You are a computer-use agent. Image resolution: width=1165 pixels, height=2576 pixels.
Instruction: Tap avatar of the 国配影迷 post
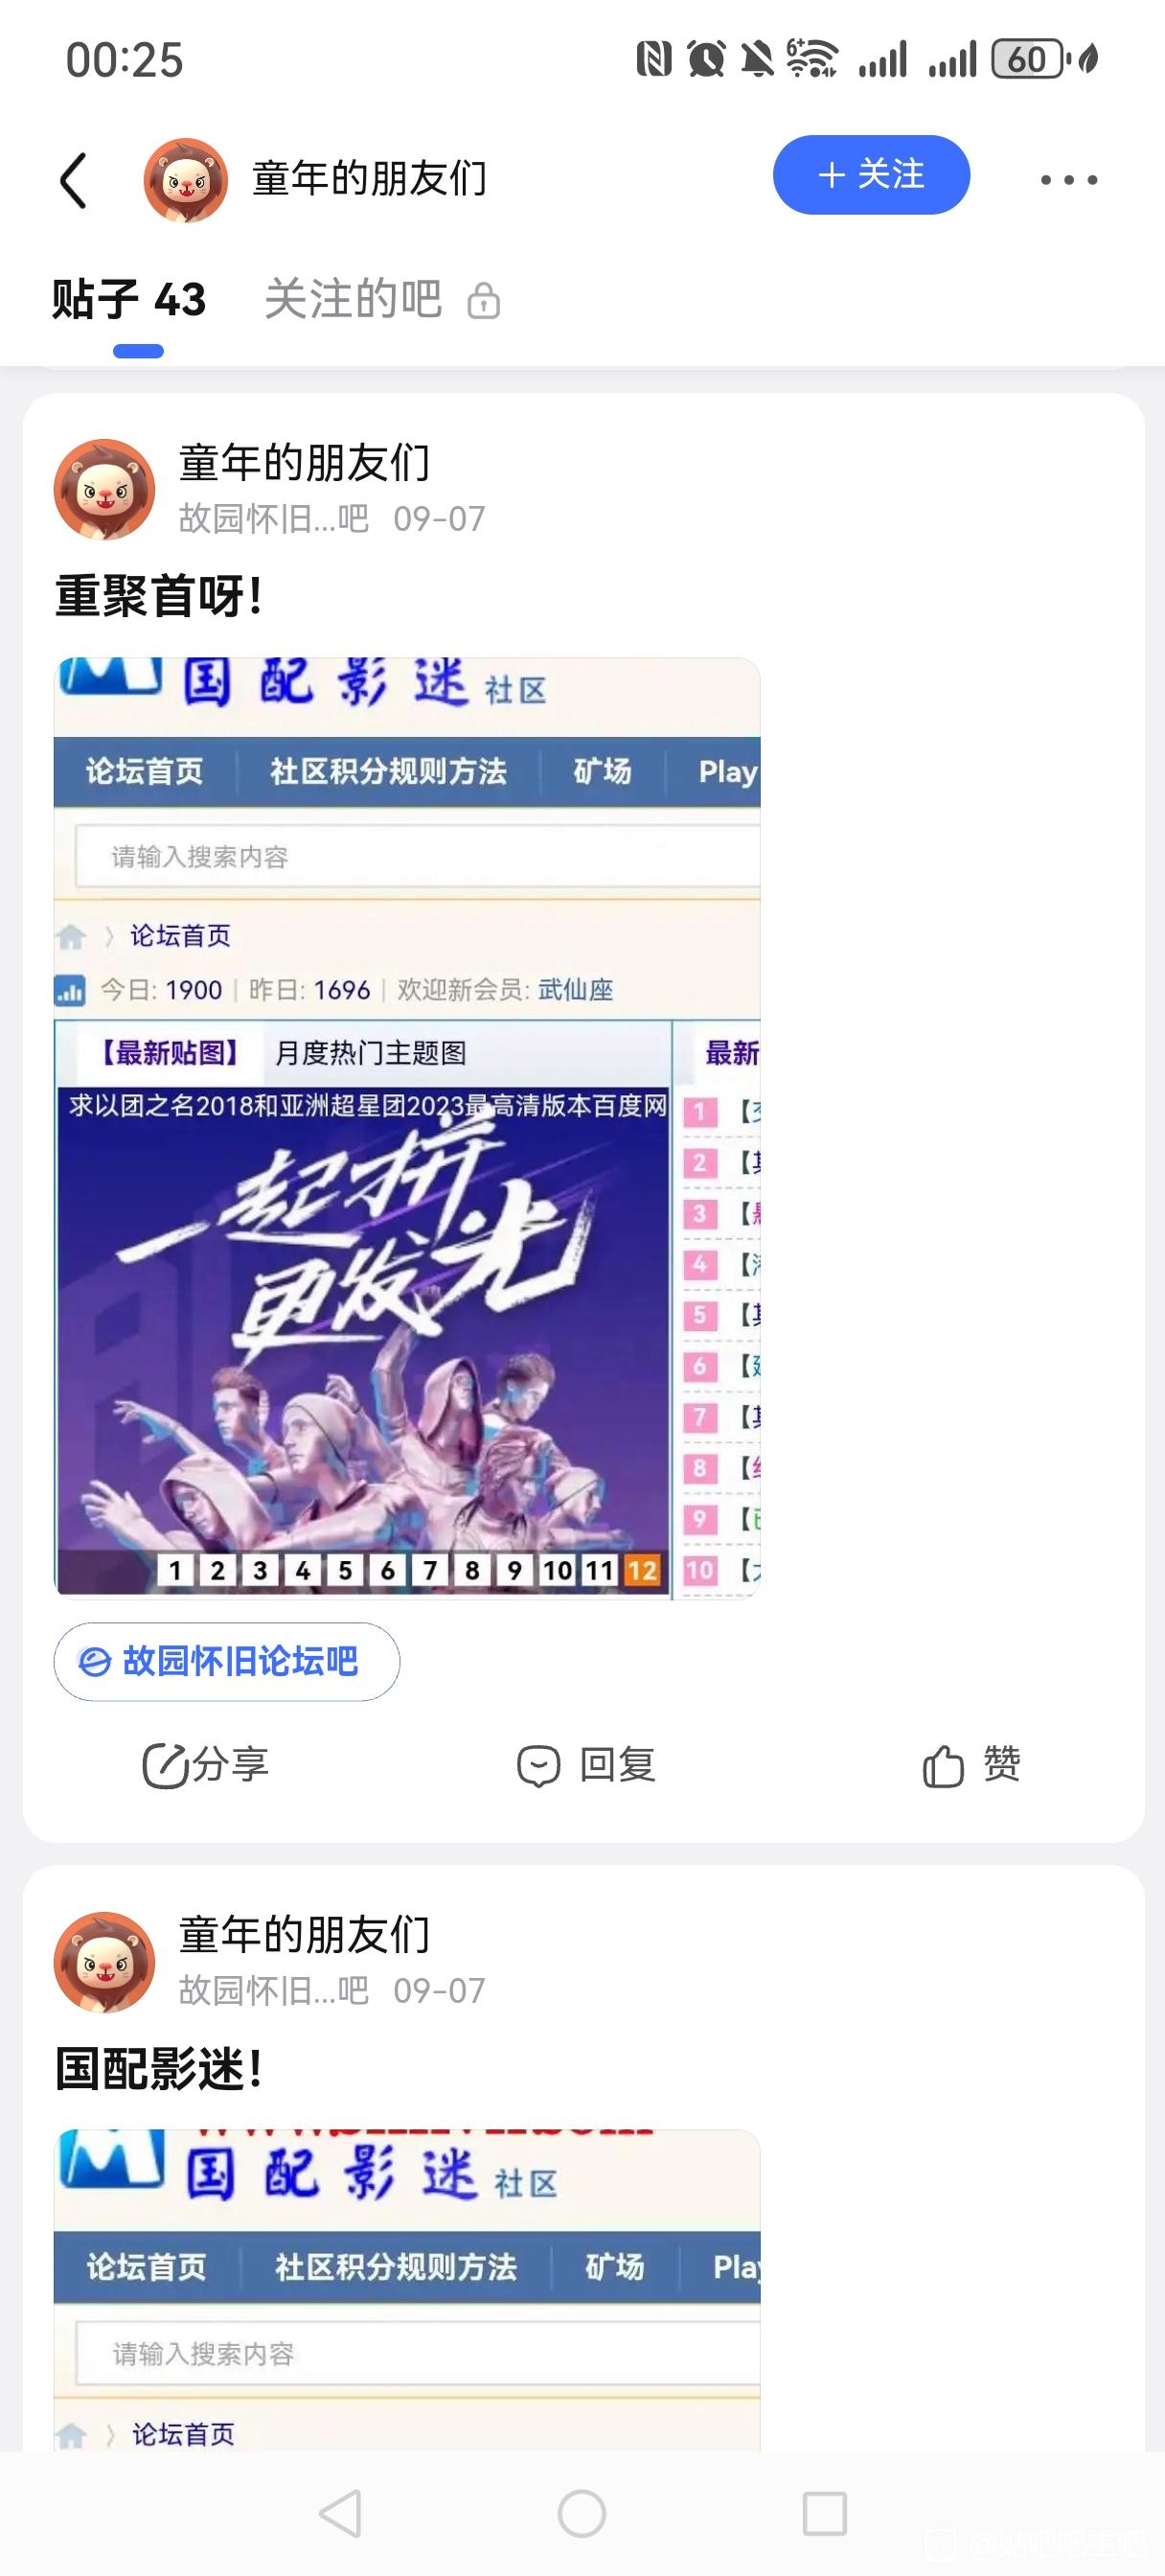(x=104, y=1962)
